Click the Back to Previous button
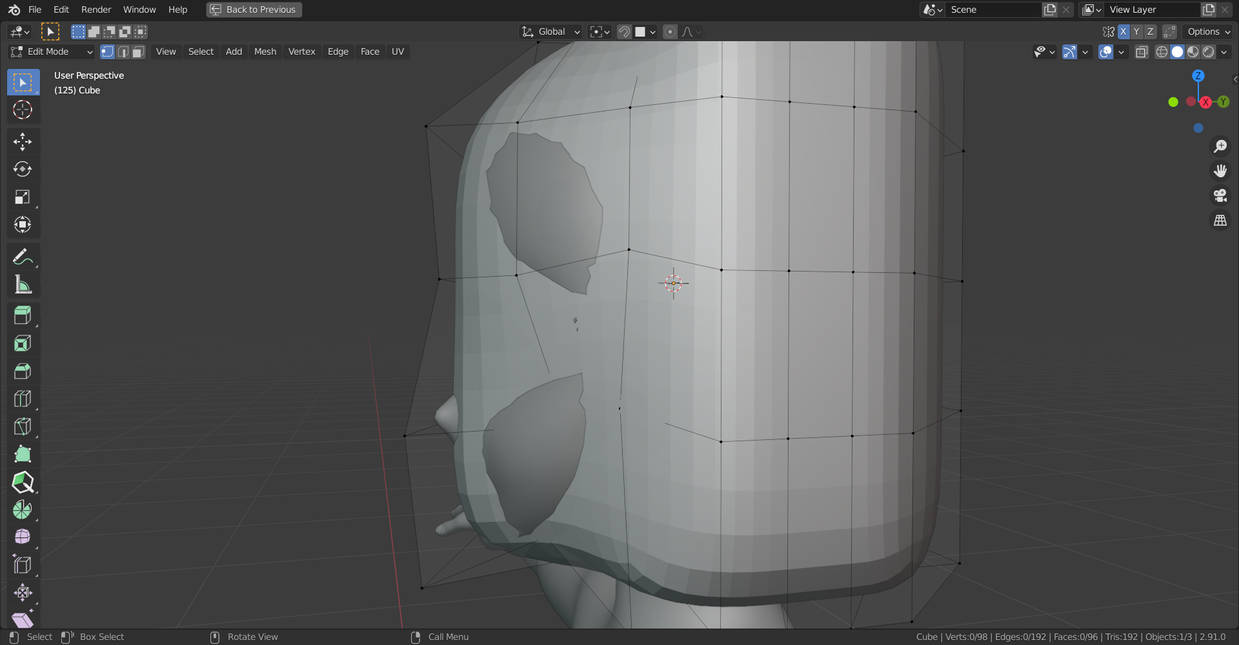The width and height of the screenshot is (1239, 645). click(x=254, y=10)
